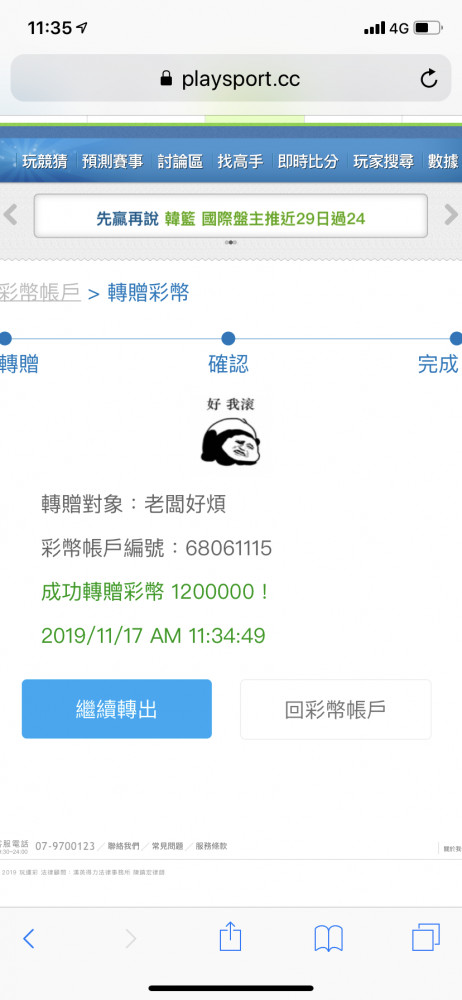Open the 即時比分 menu item
Viewport: 462px width, 1000px height.
(x=308, y=162)
